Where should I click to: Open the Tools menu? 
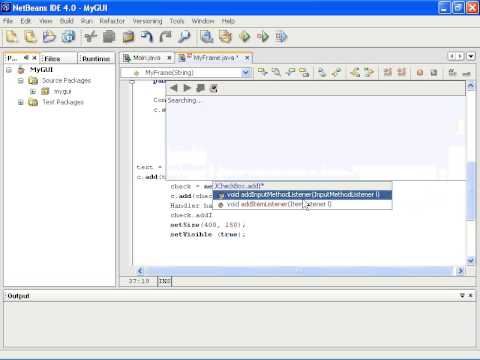pyautogui.click(x=177, y=21)
